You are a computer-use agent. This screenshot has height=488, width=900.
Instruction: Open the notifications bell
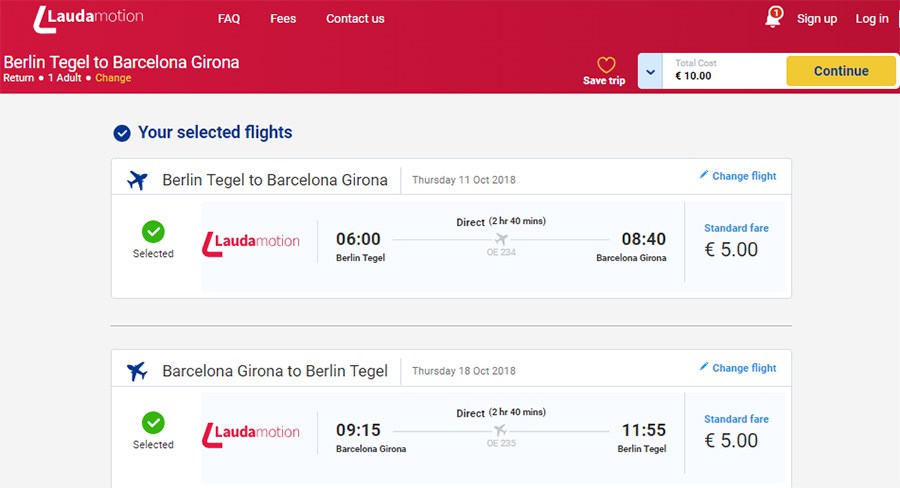click(773, 18)
